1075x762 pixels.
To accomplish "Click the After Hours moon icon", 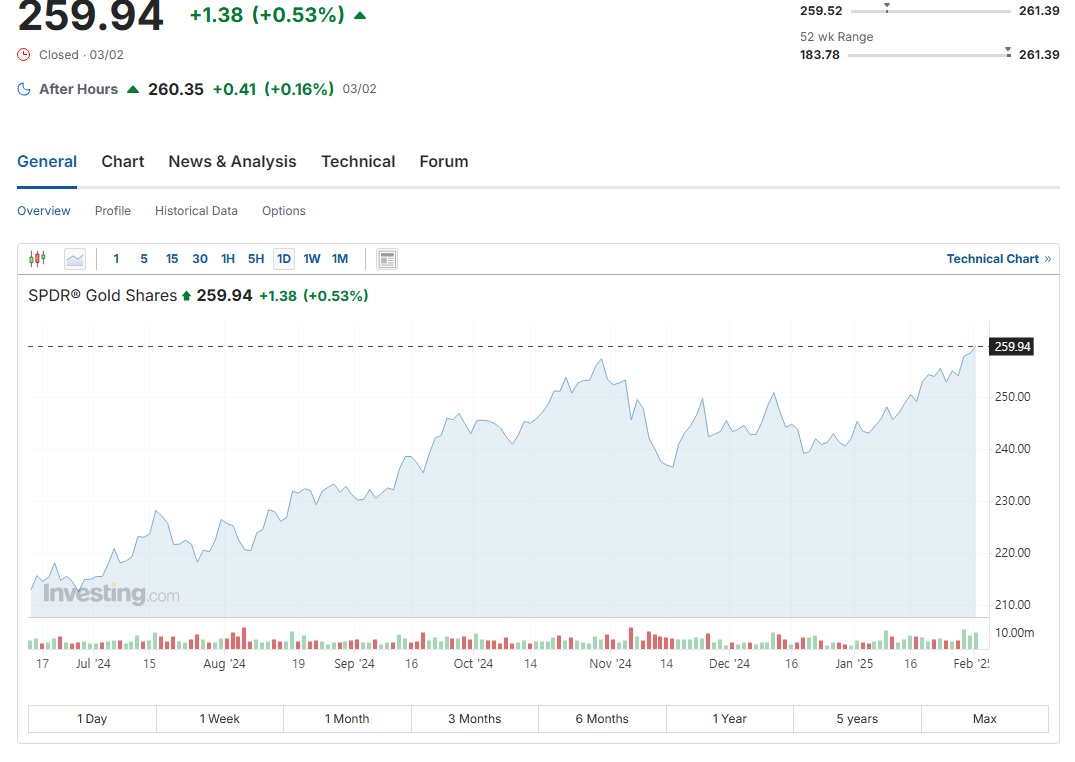I will [x=24, y=89].
